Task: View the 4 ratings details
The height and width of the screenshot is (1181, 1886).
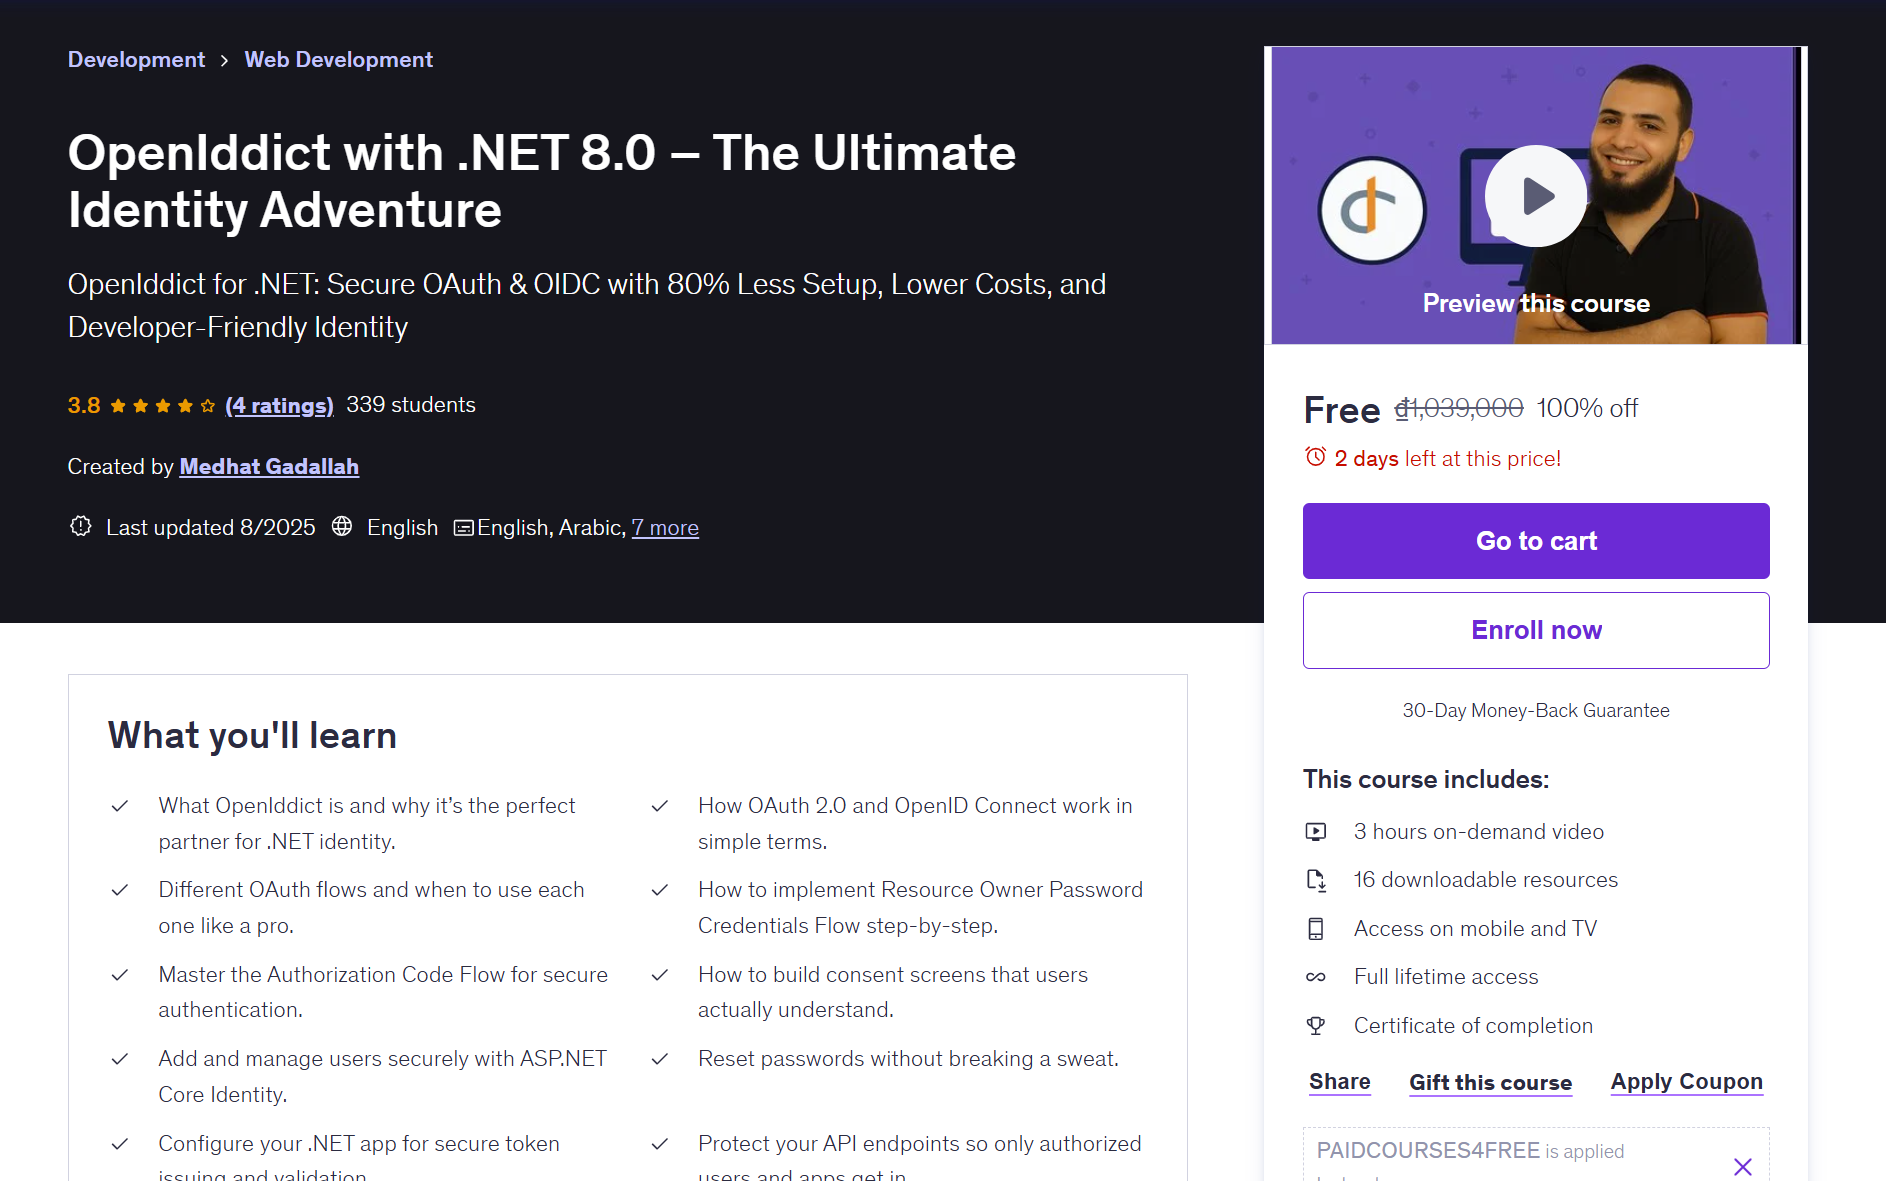Action: [x=280, y=405]
